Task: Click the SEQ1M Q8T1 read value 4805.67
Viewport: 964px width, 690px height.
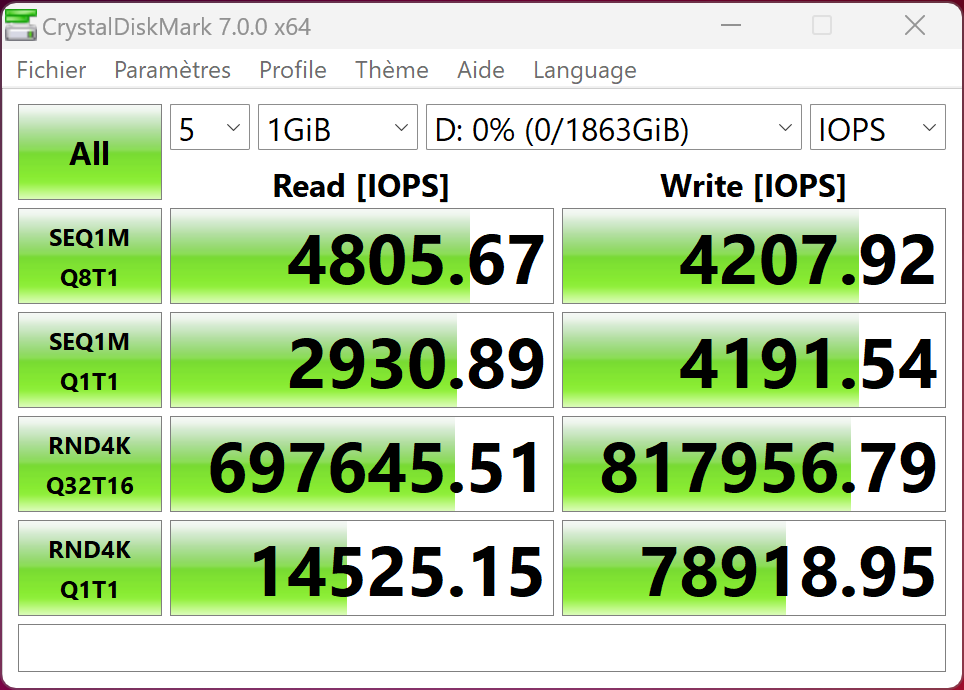Action: (362, 256)
